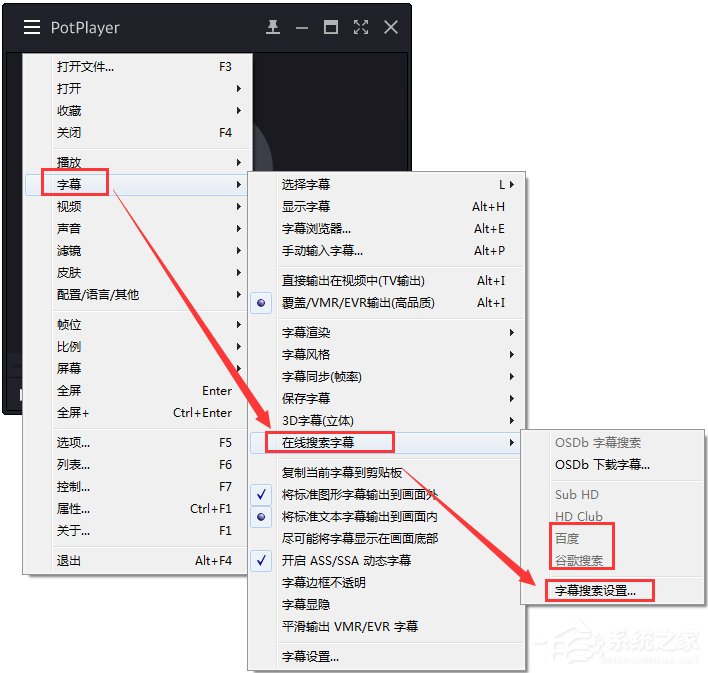Image resolution: width=708 pixels, height=673 pixels.
Task: Open the PotPlayer hamburger menu icon
Action: point(32,28)
